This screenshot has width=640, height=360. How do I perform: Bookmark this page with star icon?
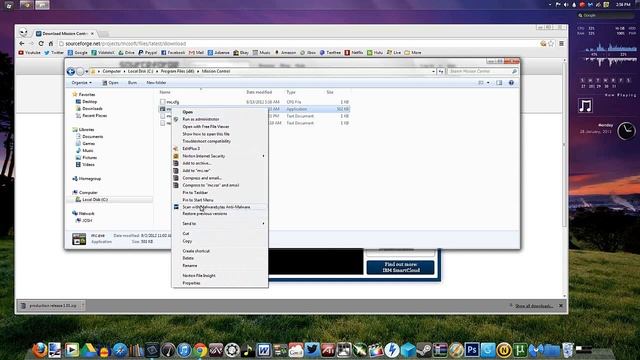click(551, 43)
